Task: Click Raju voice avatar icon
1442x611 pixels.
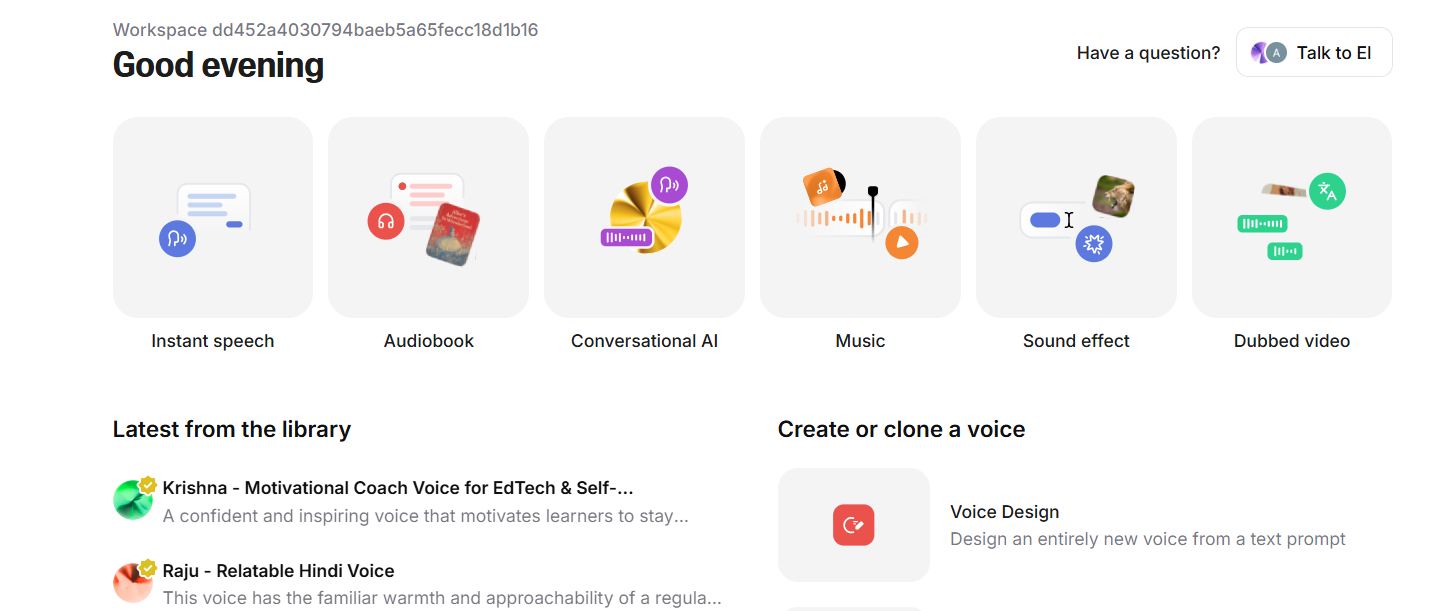Action: 133,582
